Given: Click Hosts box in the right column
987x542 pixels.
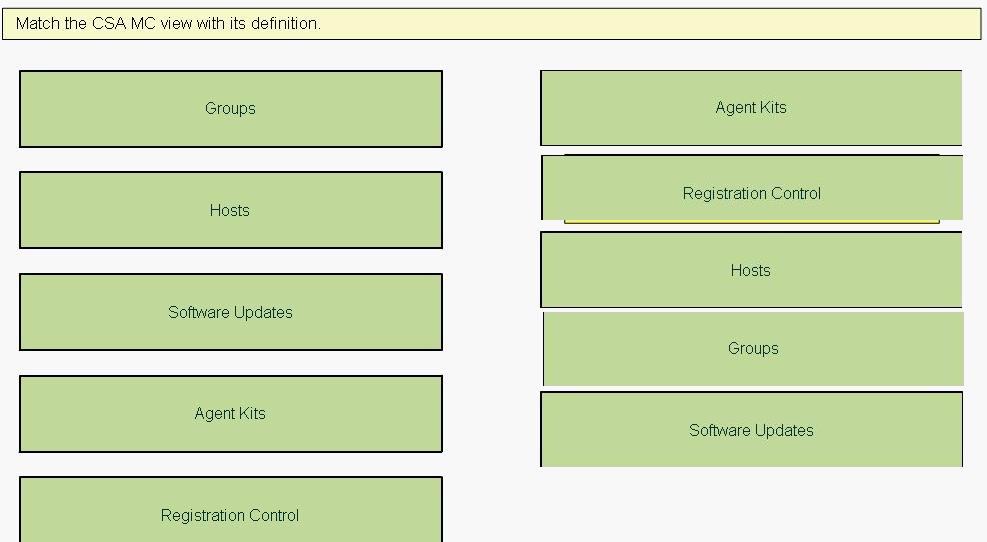Looking at the screenshot, I should coord(751,270).
